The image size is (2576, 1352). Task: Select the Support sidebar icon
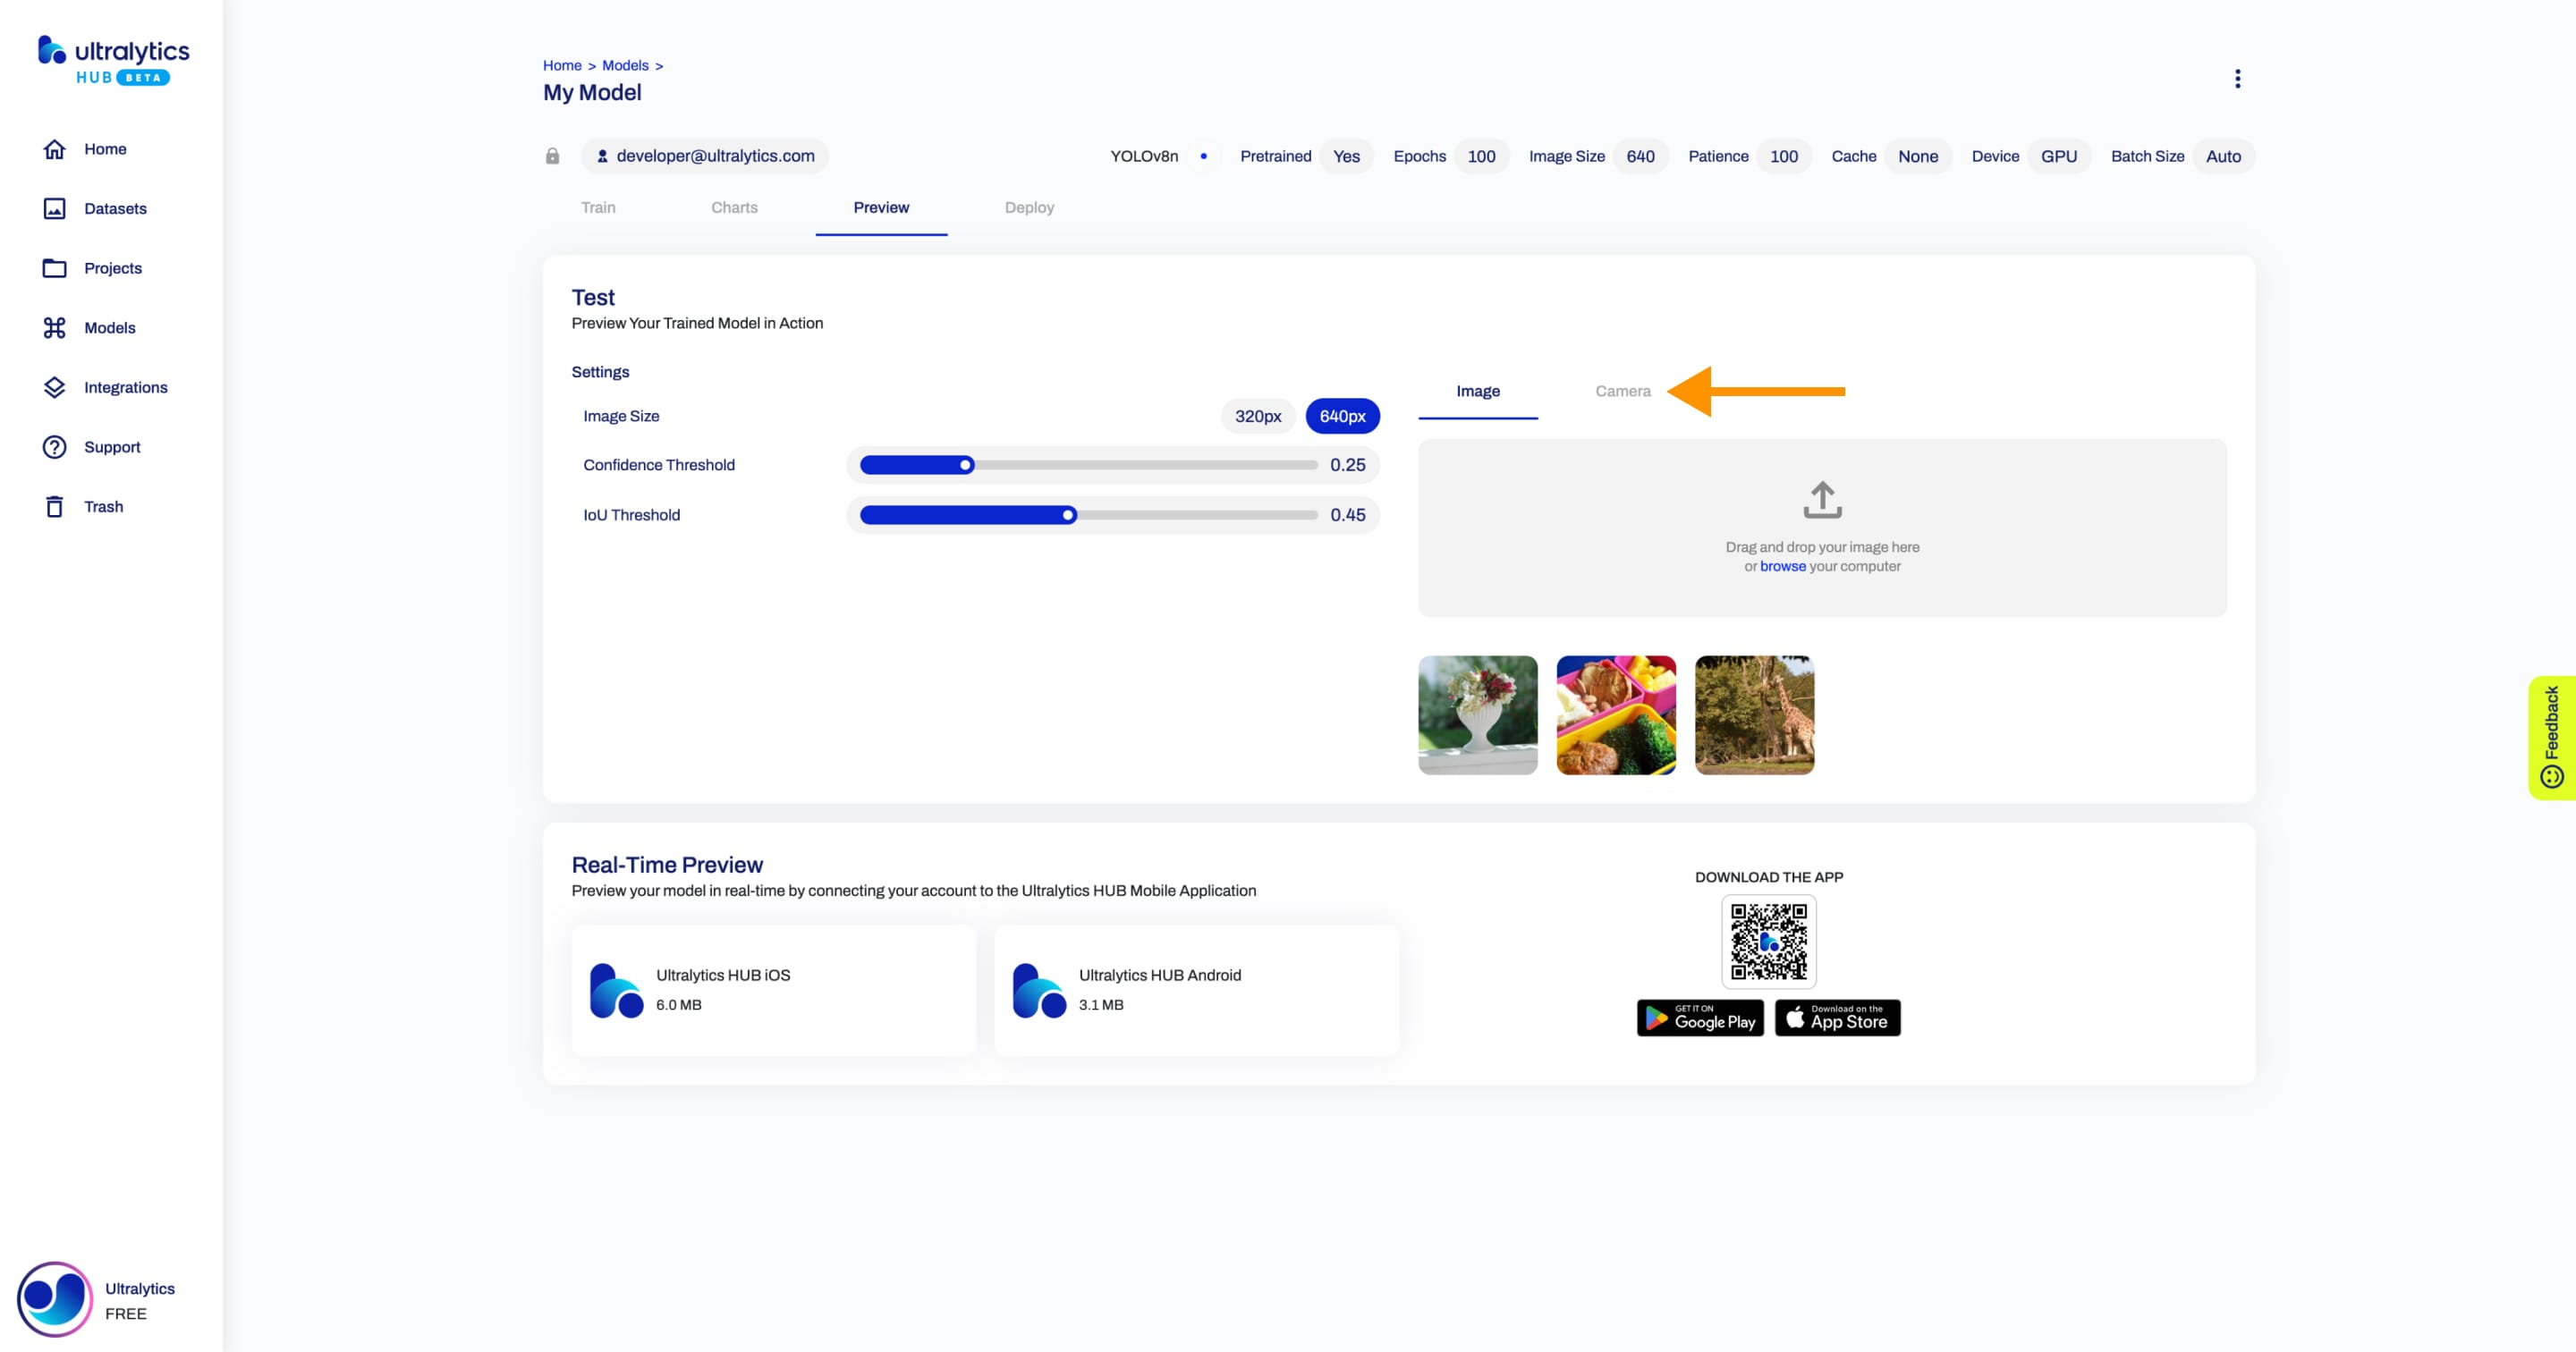click(53, 446)
